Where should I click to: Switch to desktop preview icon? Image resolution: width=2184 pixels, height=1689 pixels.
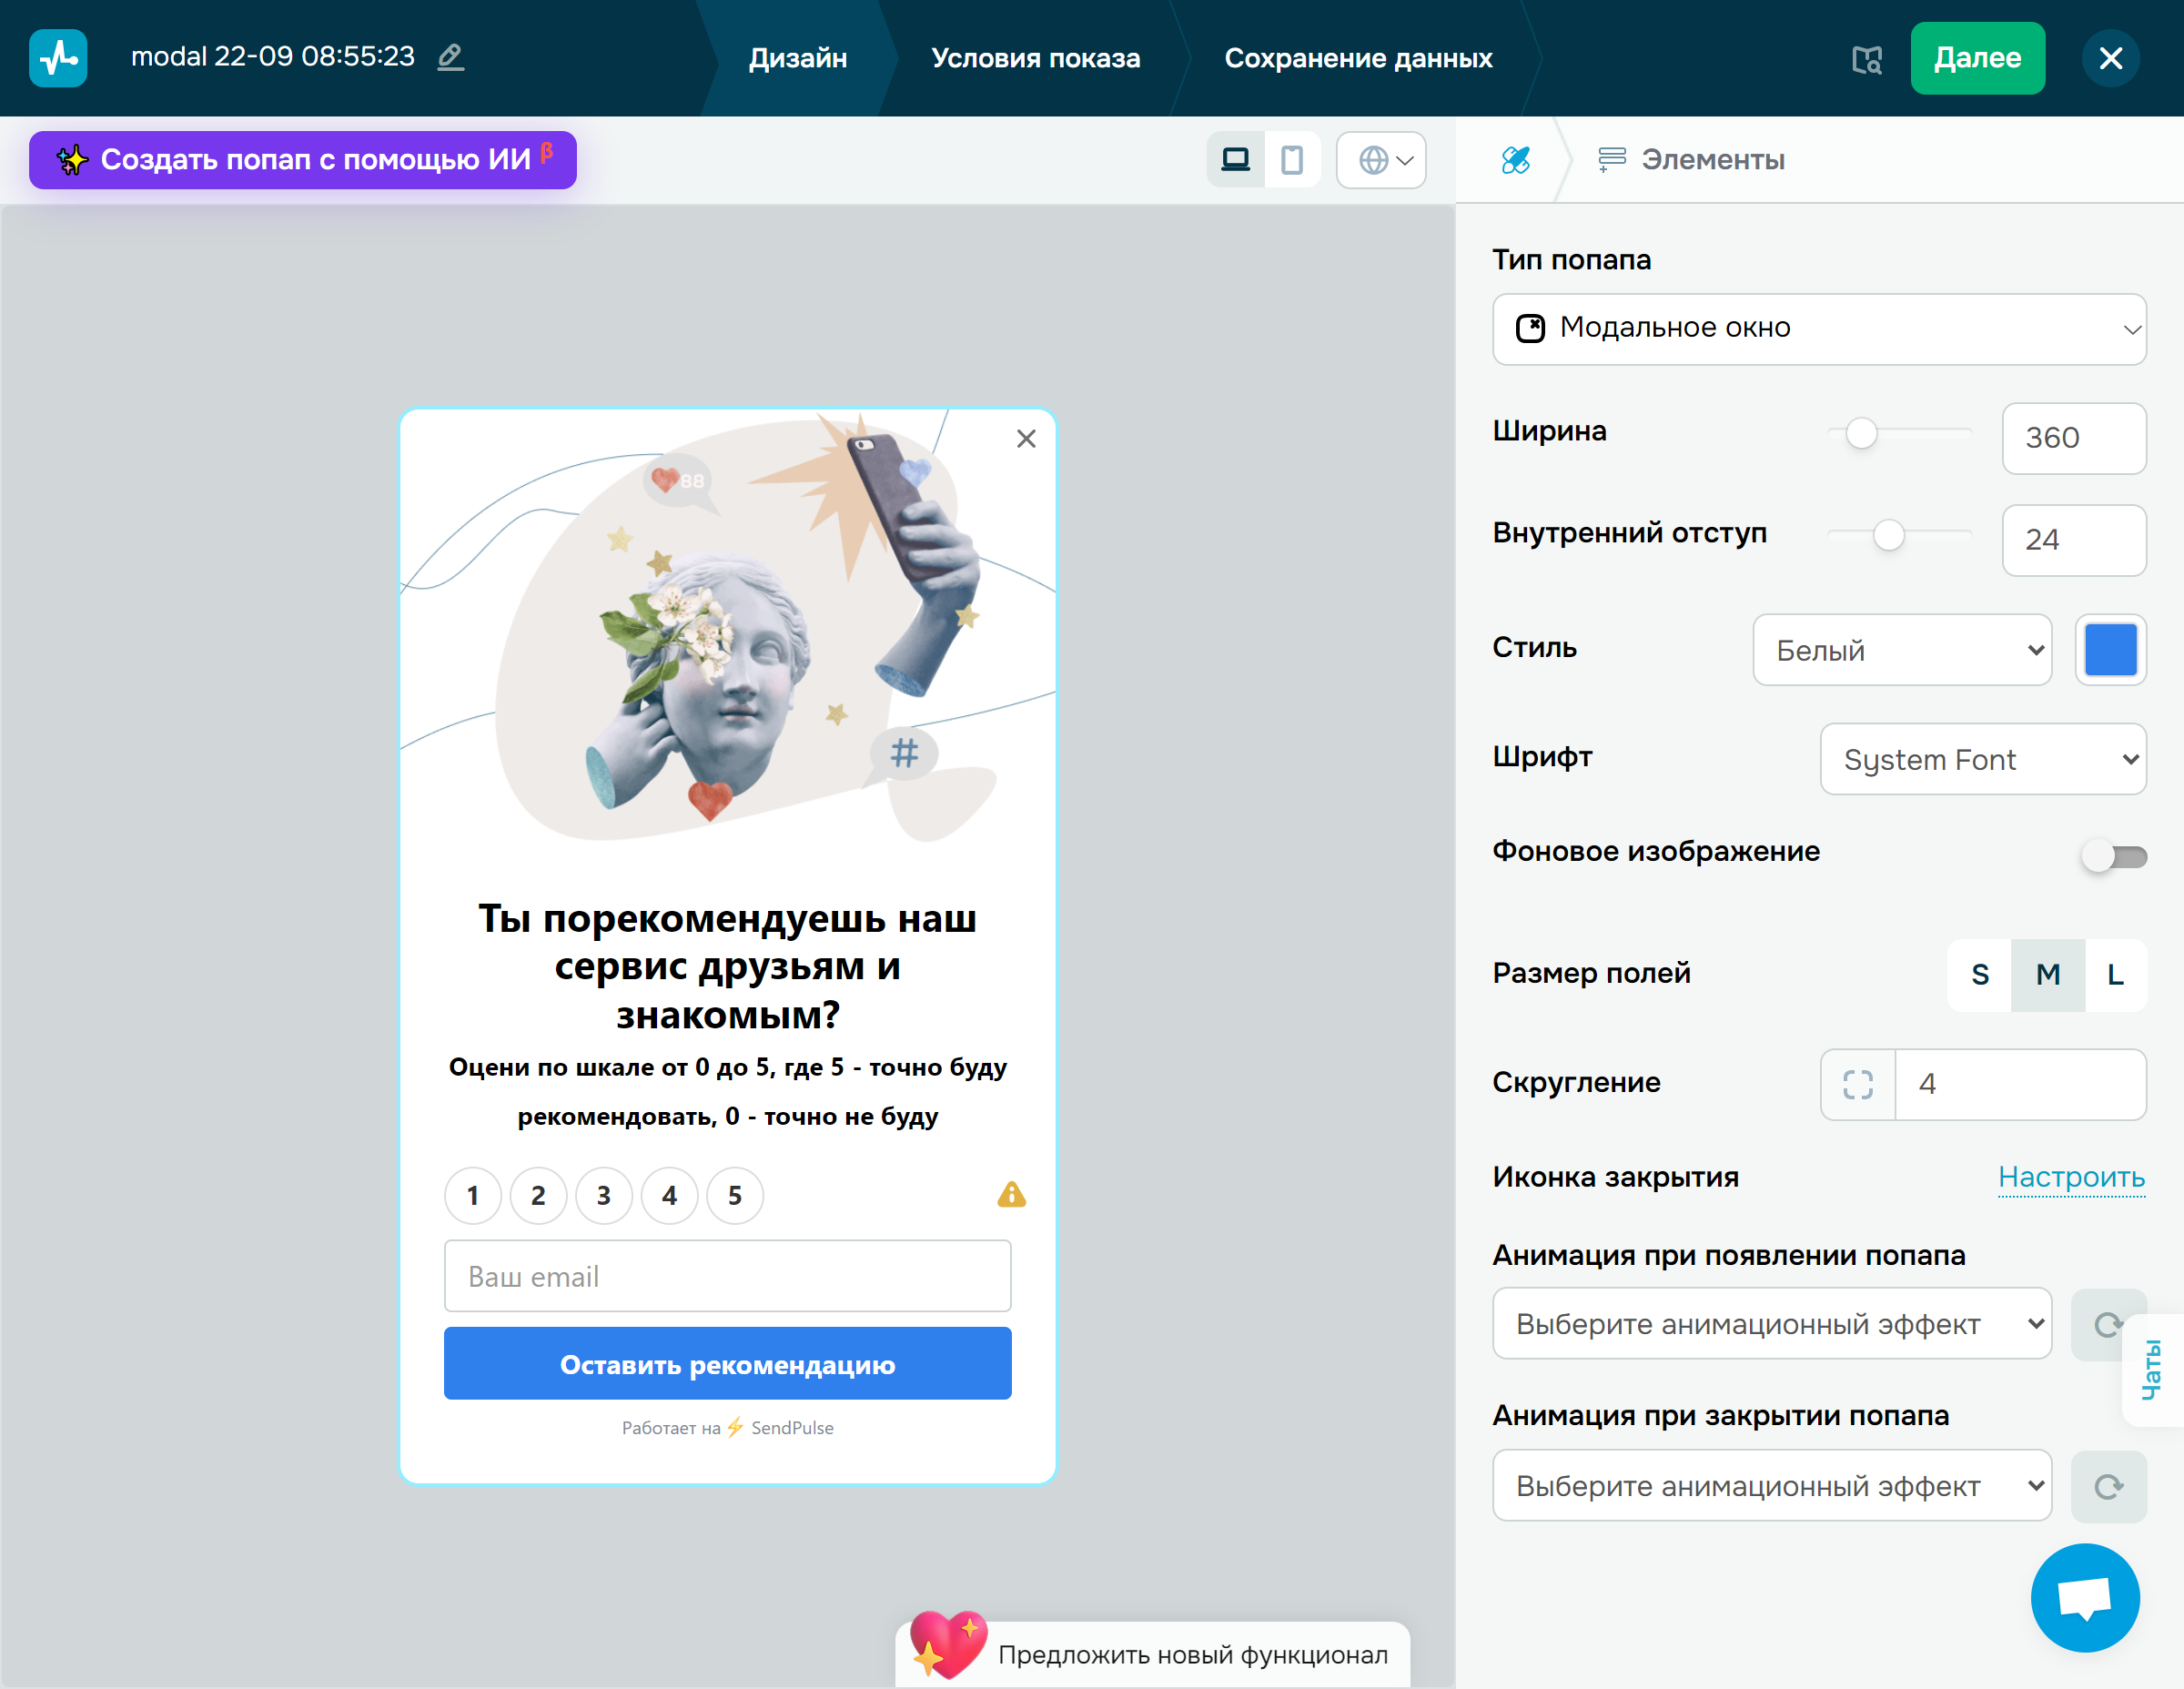click(x=1236, y=159)
